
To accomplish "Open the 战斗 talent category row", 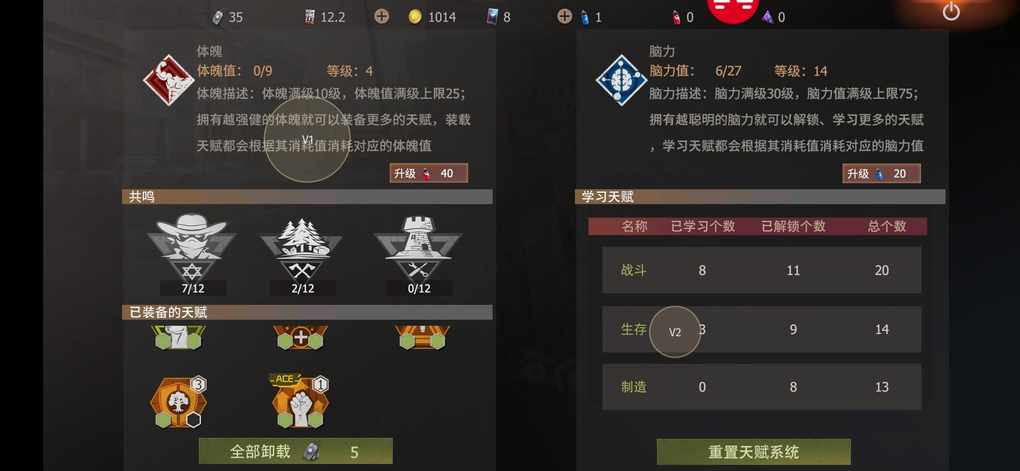I will pyautogui.click(x=761, y=270).
